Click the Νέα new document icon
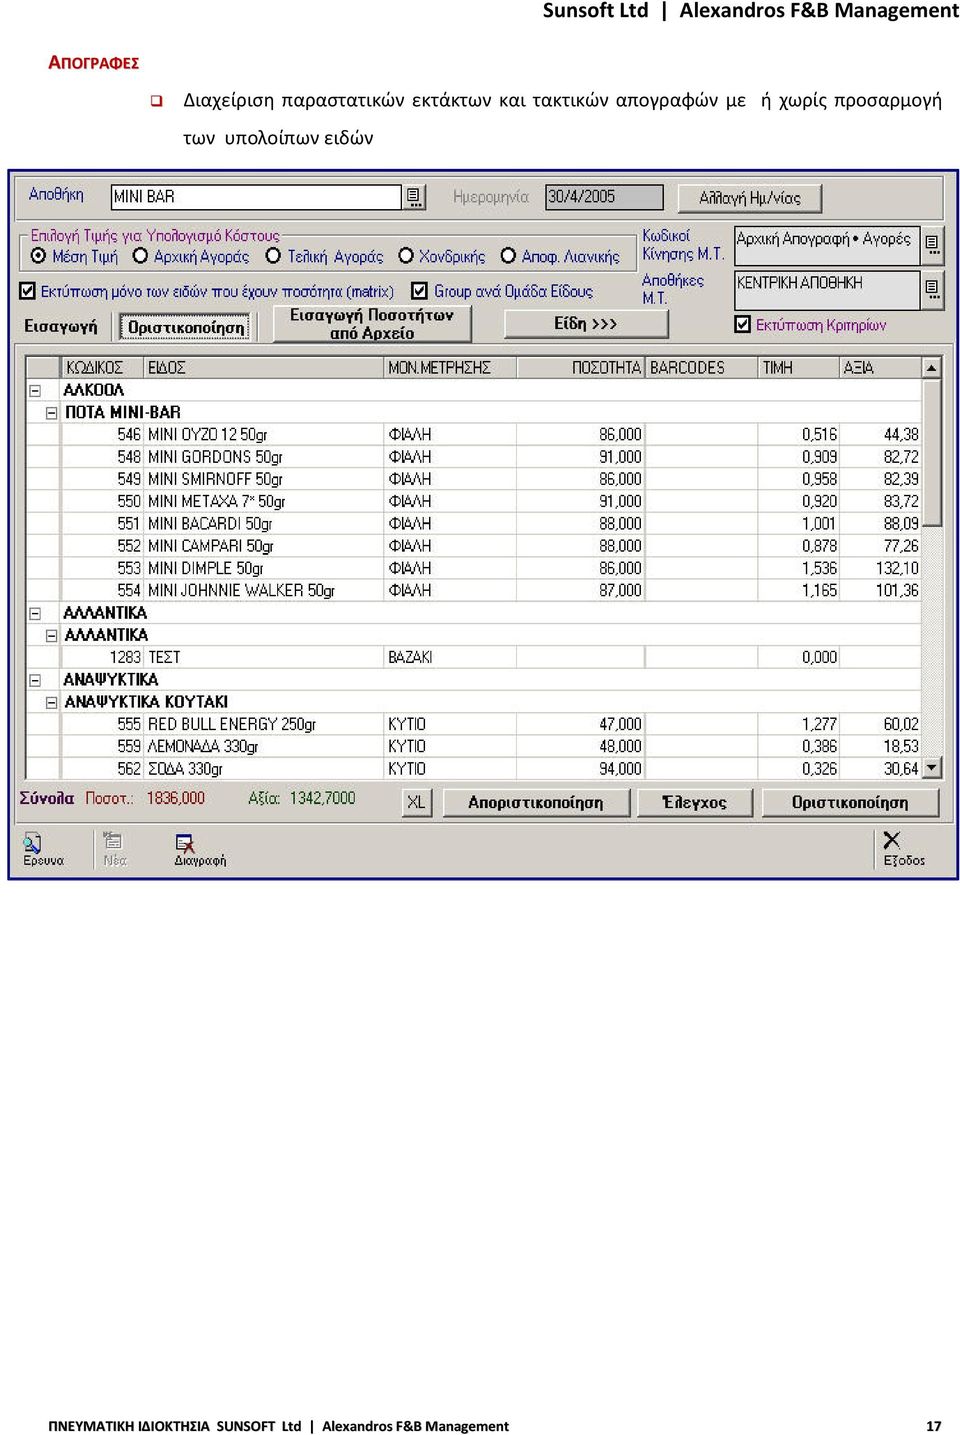960x1435 pixels. tap(114, 842)
